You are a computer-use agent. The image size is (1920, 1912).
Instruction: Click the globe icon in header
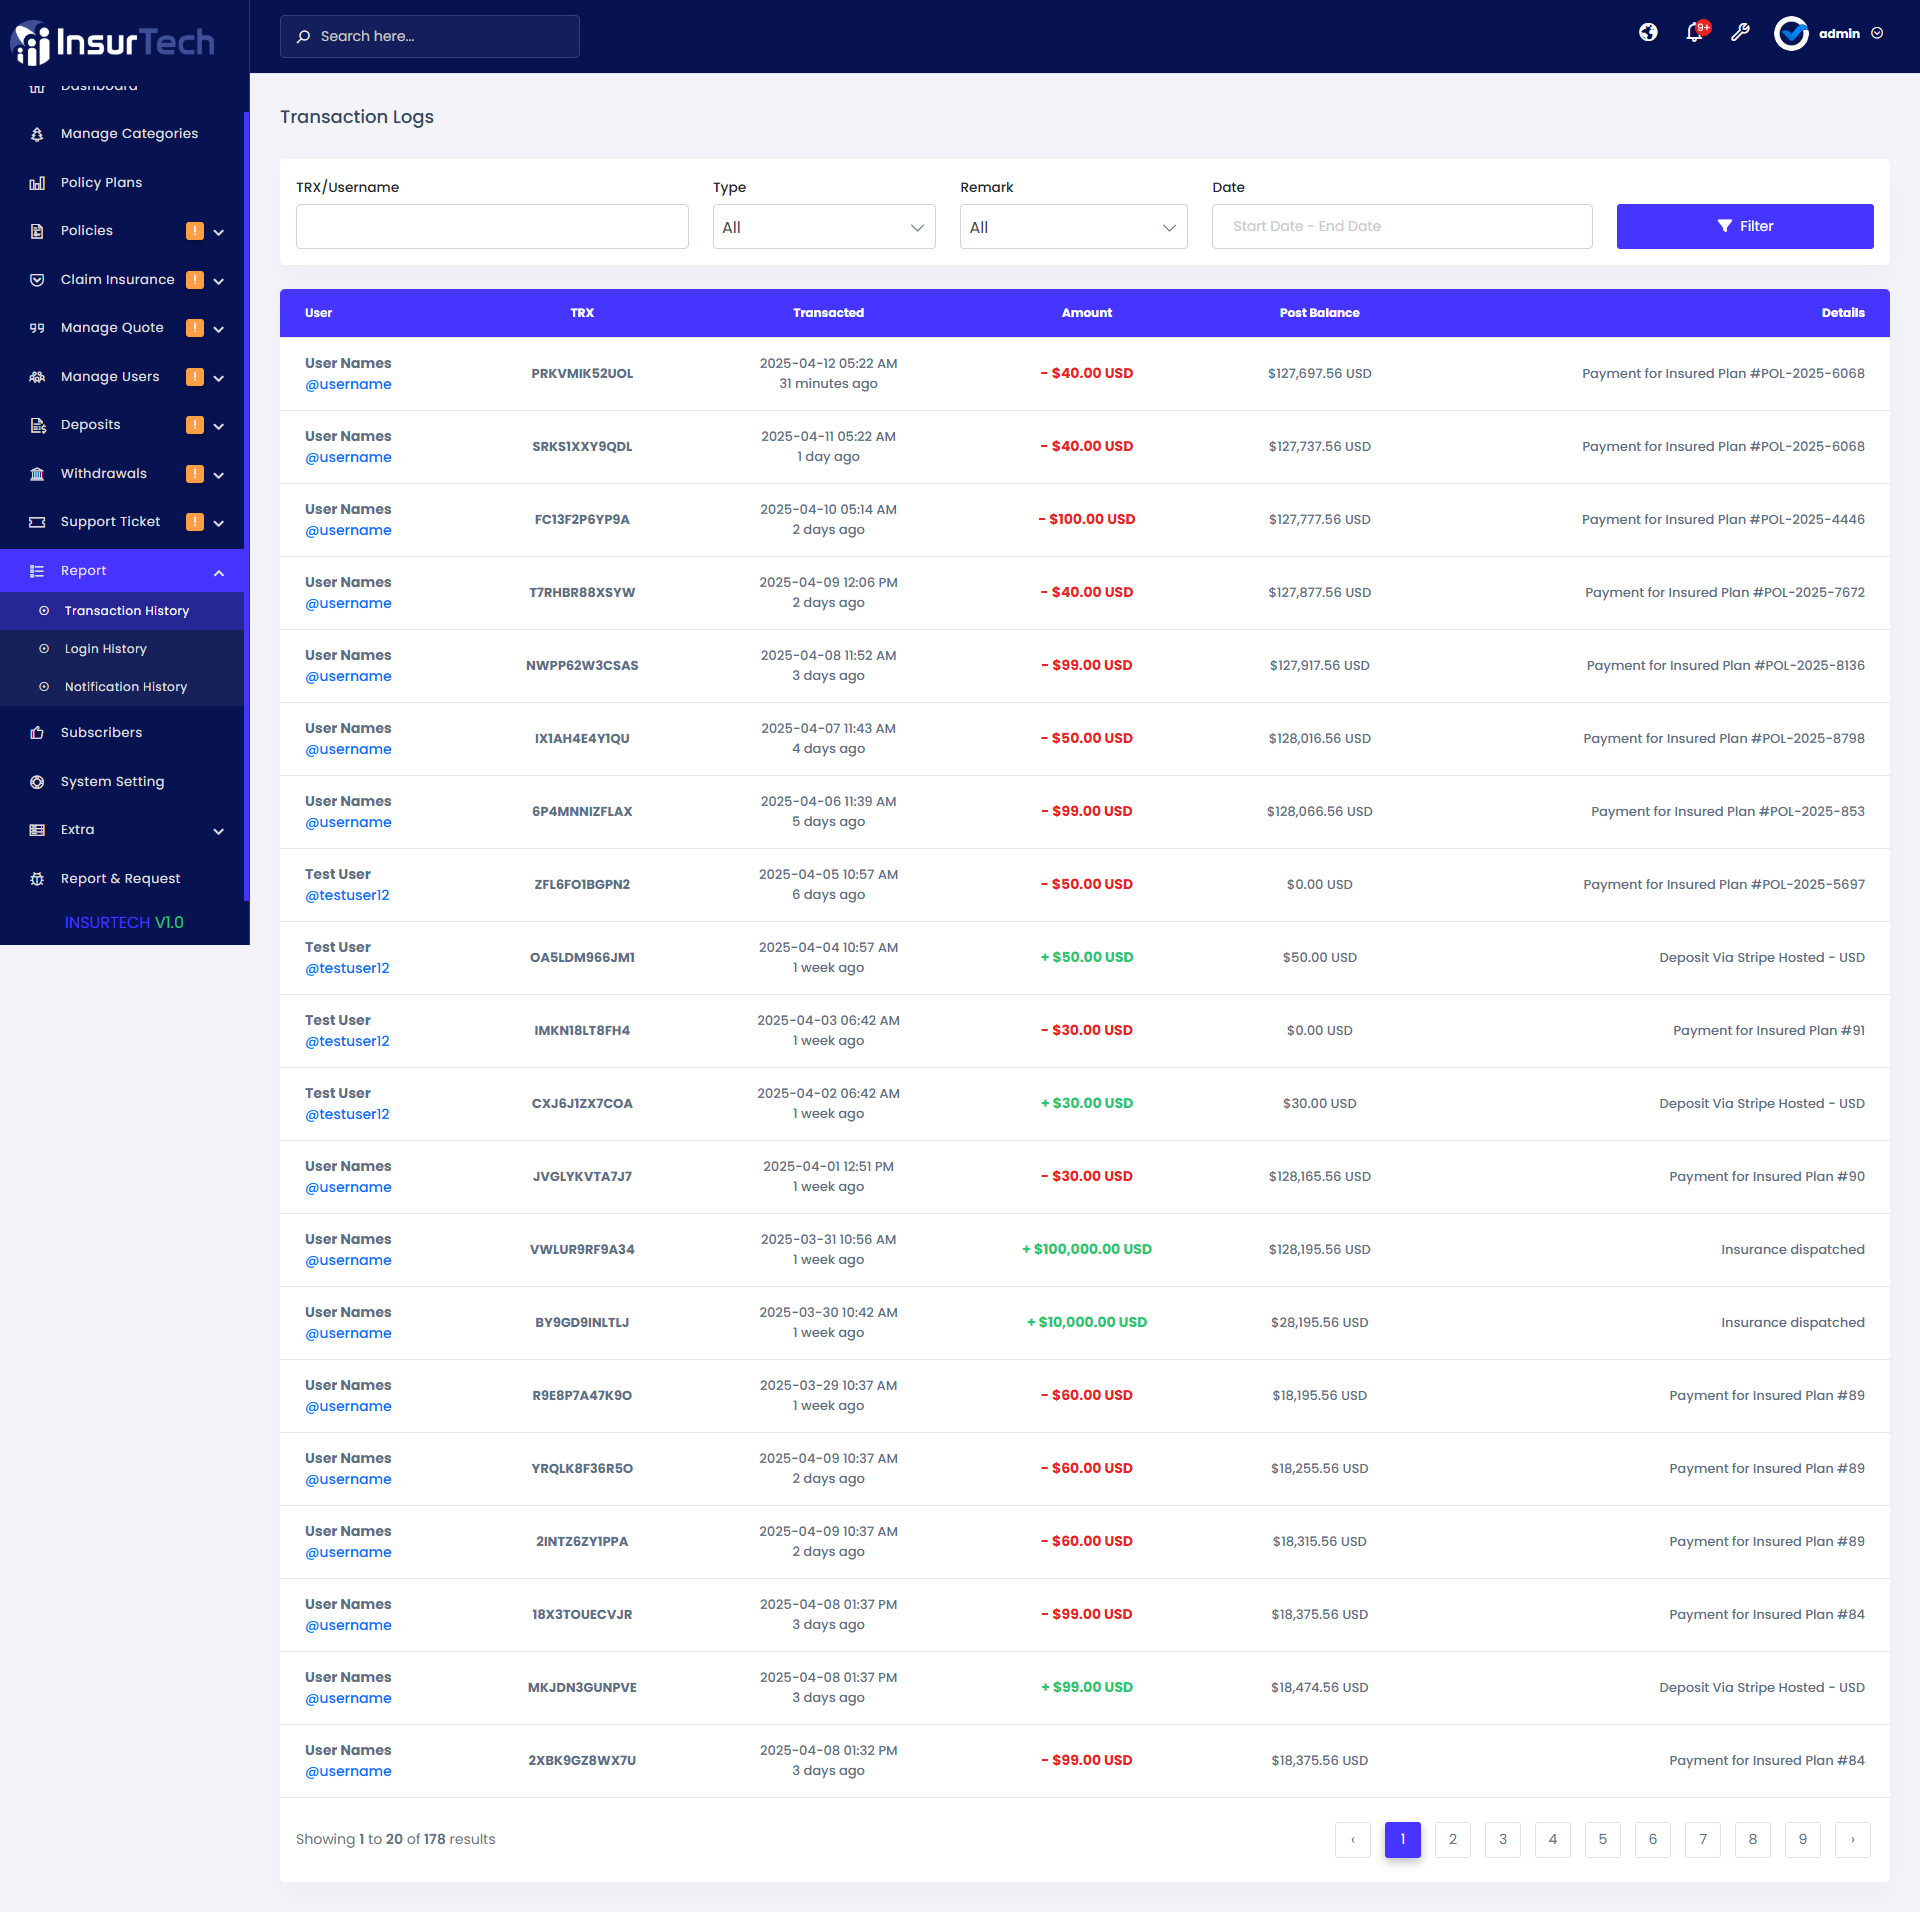[1648, 33]
